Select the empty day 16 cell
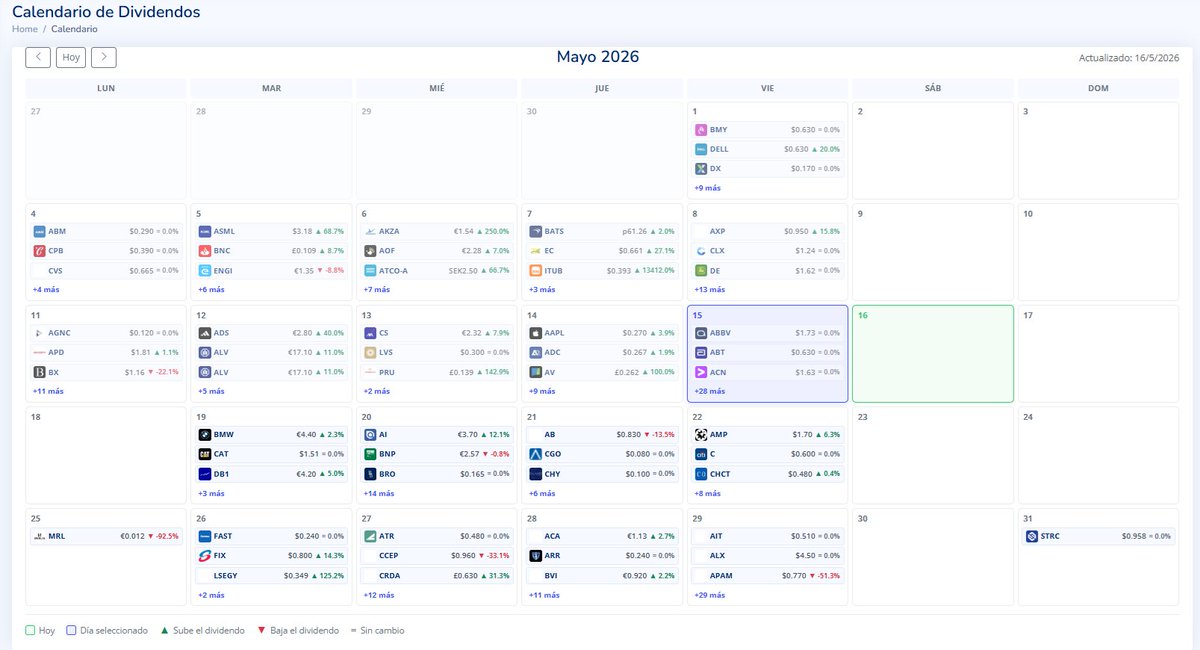 [x=933, y=354]
